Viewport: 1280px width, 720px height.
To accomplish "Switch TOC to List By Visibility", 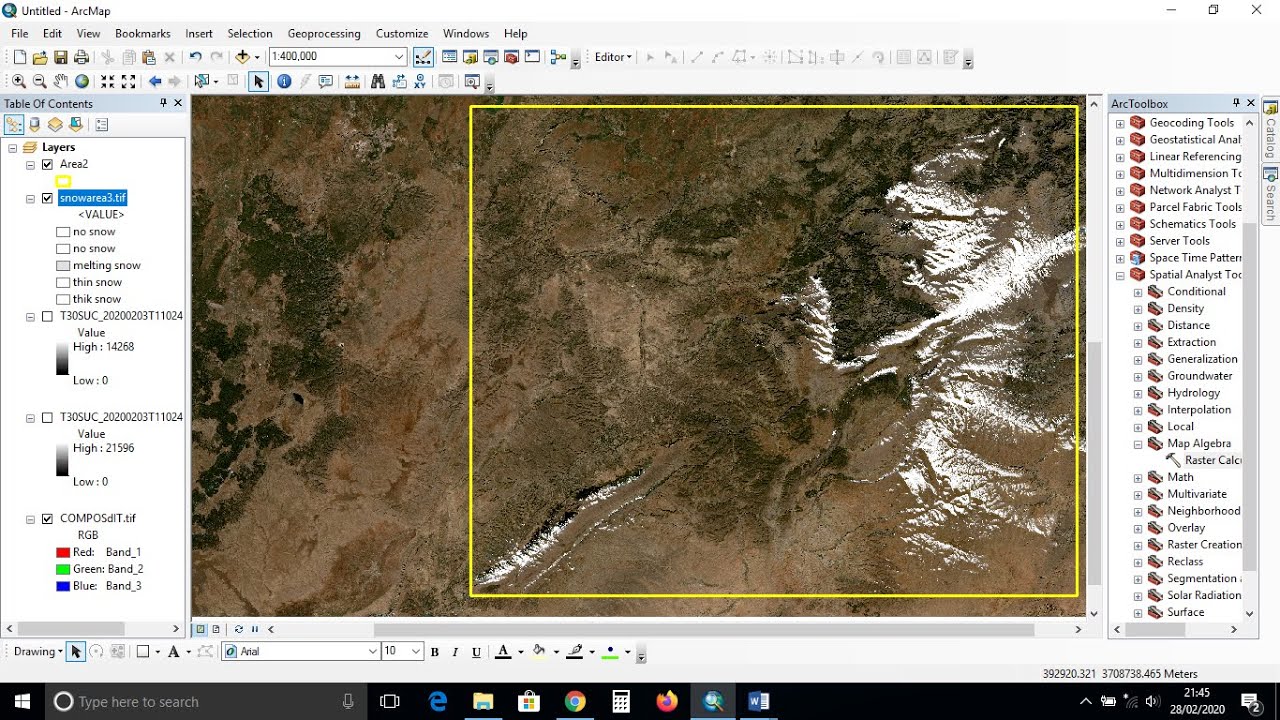I will (55, 125).
